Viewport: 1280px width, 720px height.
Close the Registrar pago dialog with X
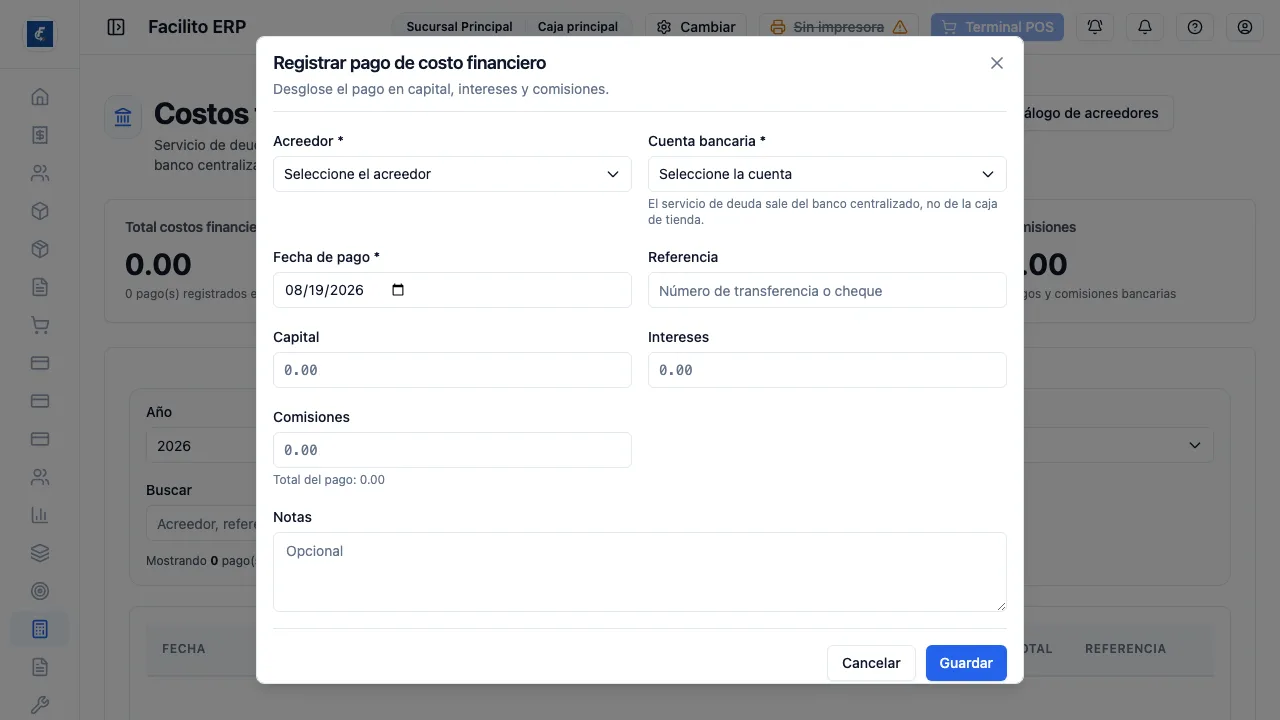[996, 63]
